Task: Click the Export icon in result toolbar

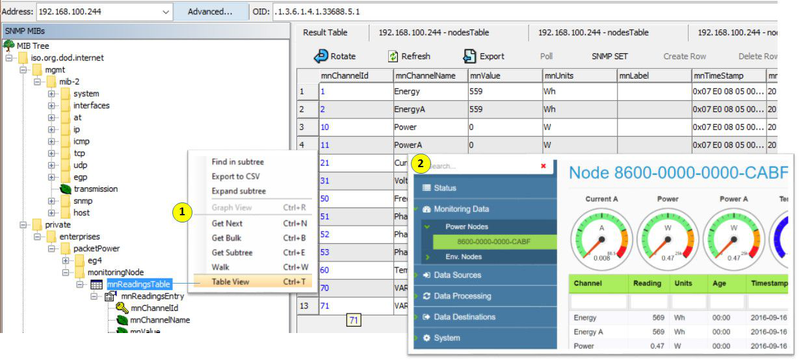Action: [469, 56]
